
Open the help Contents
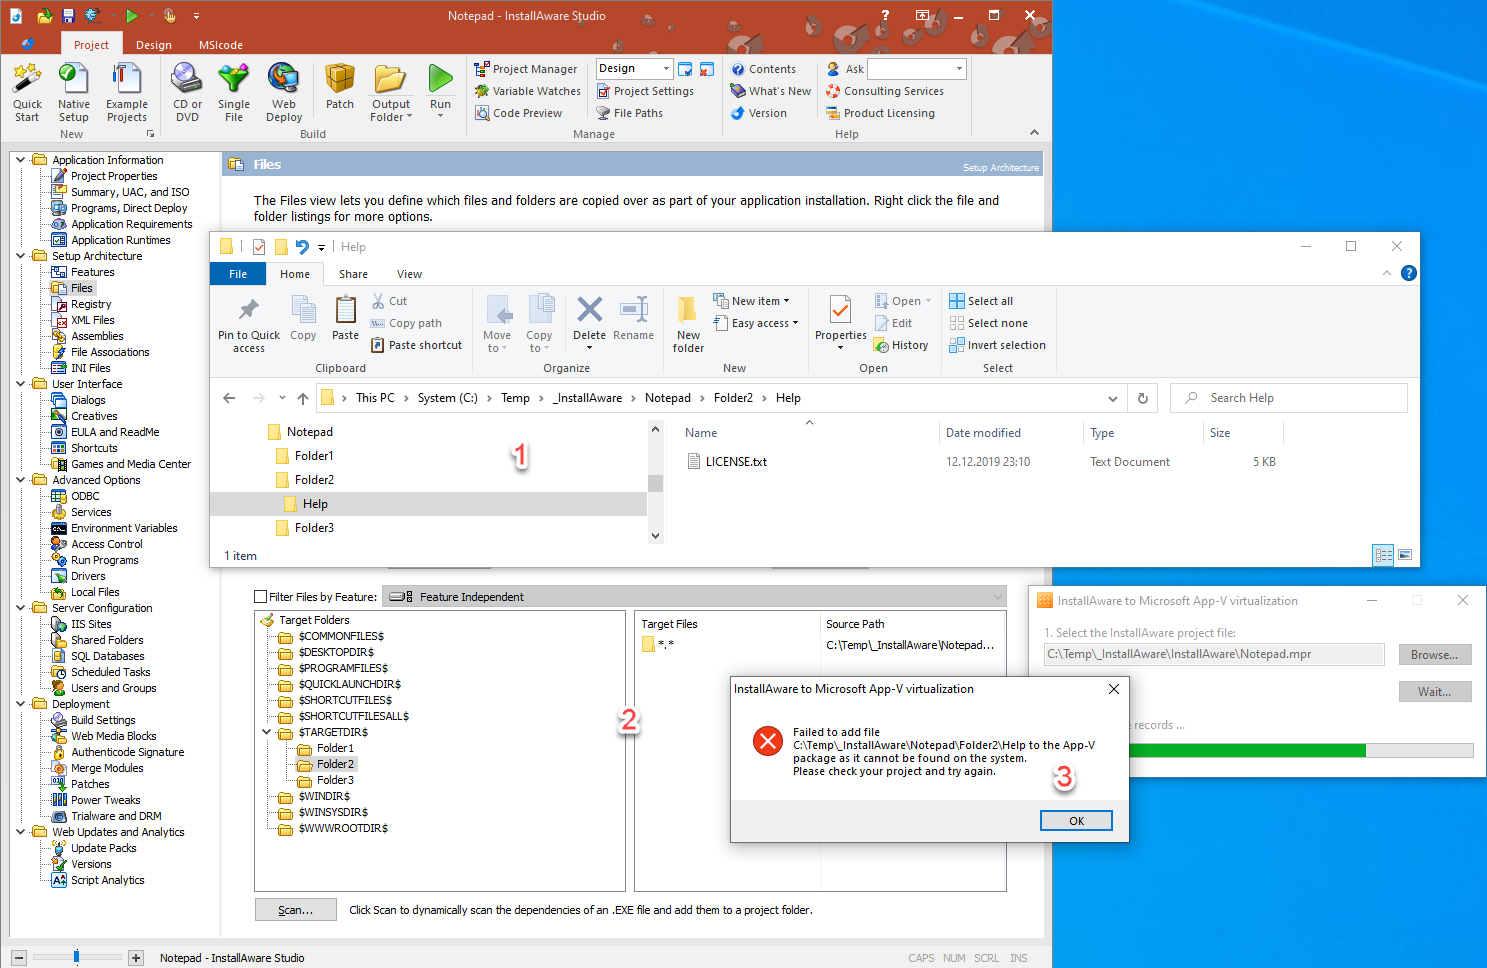[x=764, y=69]
